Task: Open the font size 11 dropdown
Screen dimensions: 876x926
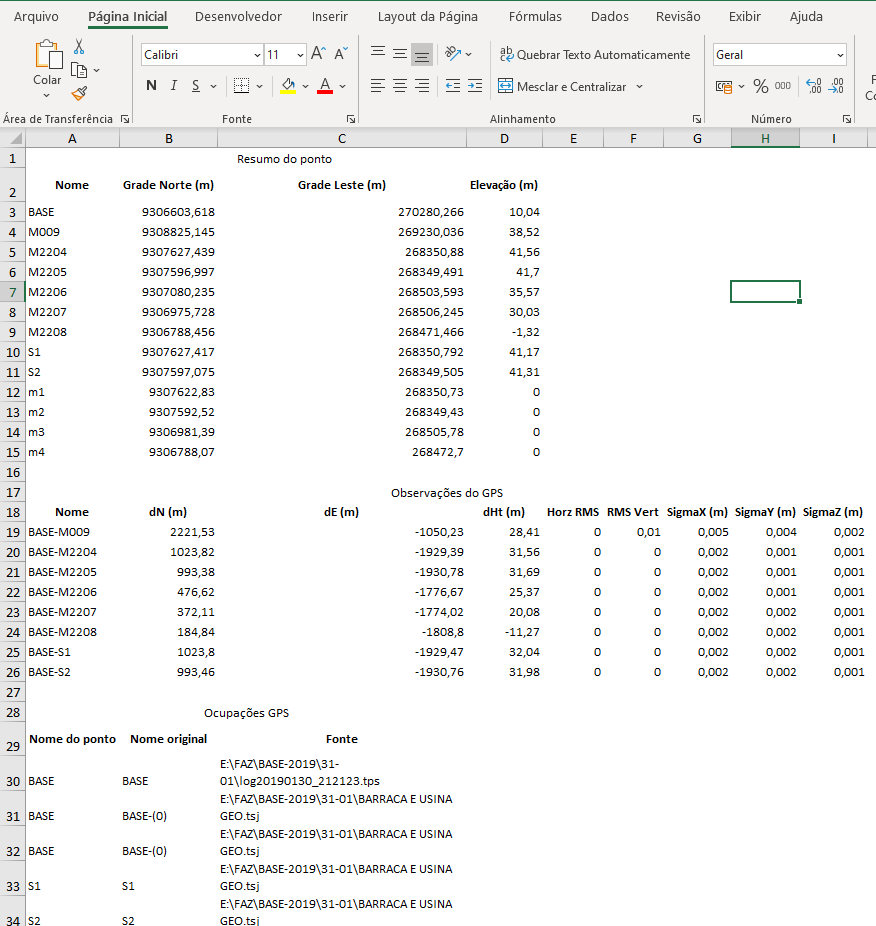Action: pyautogui.click(x=299, y=55)
